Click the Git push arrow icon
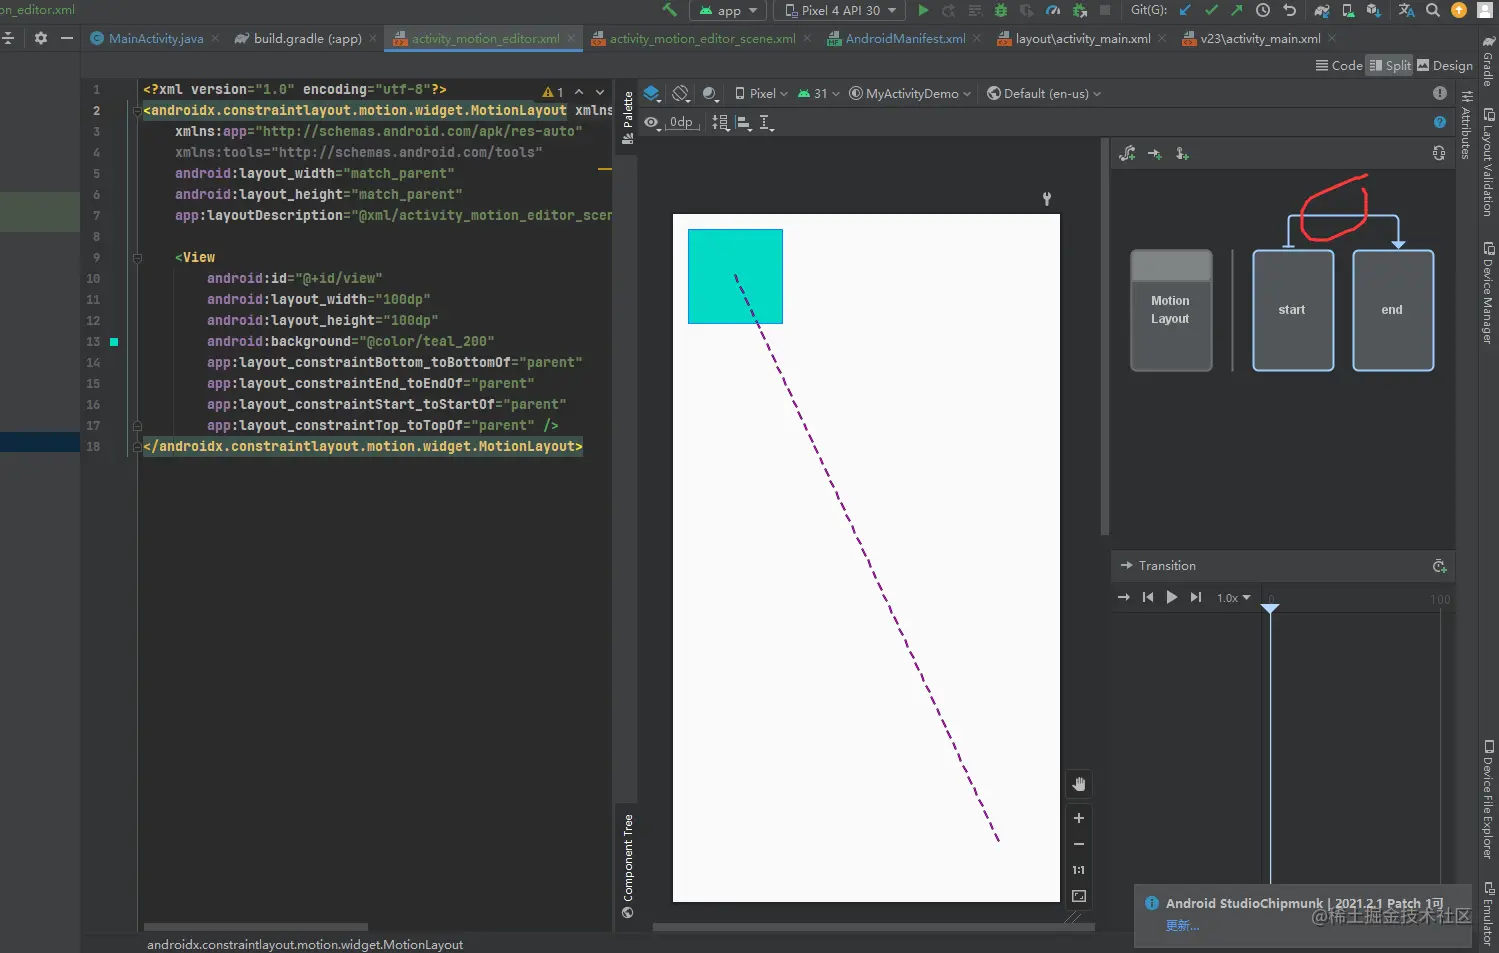This screenshot has width=1499, height=953. [1237, 10]
